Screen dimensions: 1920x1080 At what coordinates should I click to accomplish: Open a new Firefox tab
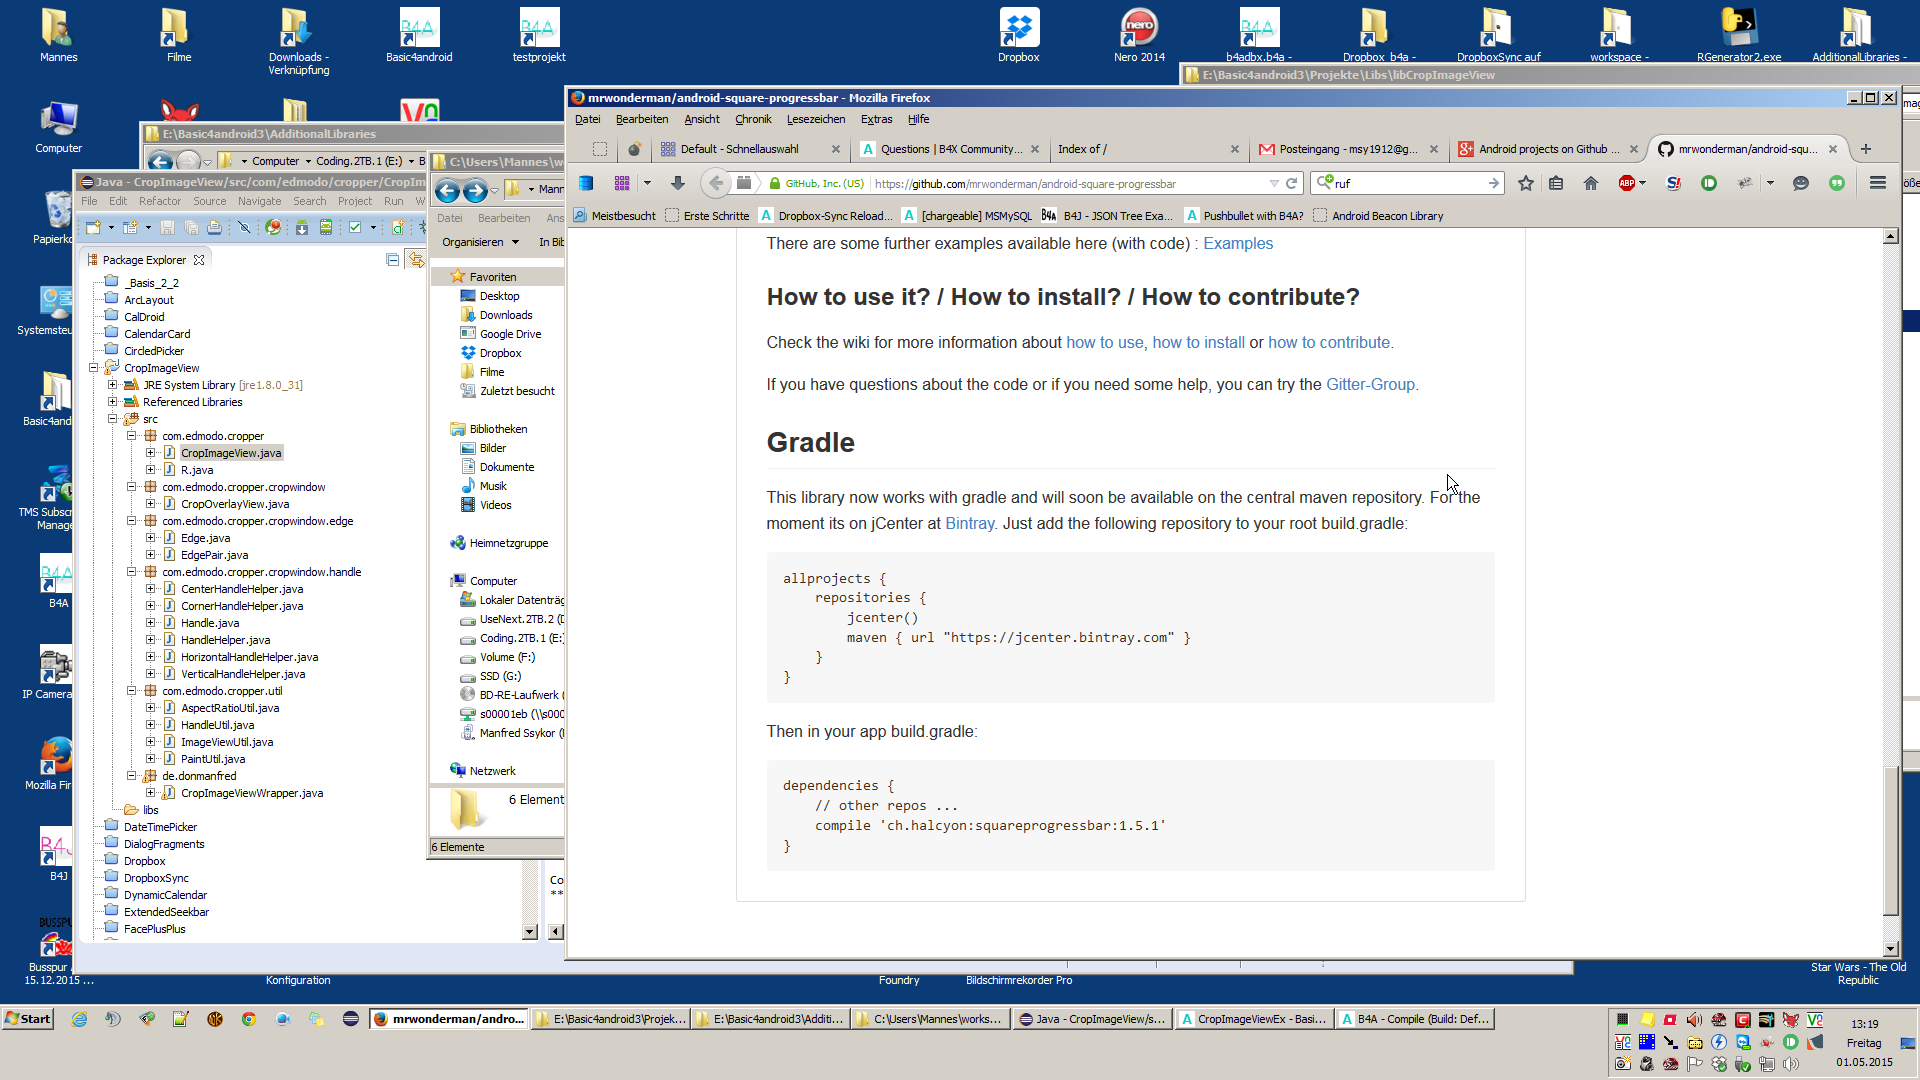click(x=1865, y=149)
